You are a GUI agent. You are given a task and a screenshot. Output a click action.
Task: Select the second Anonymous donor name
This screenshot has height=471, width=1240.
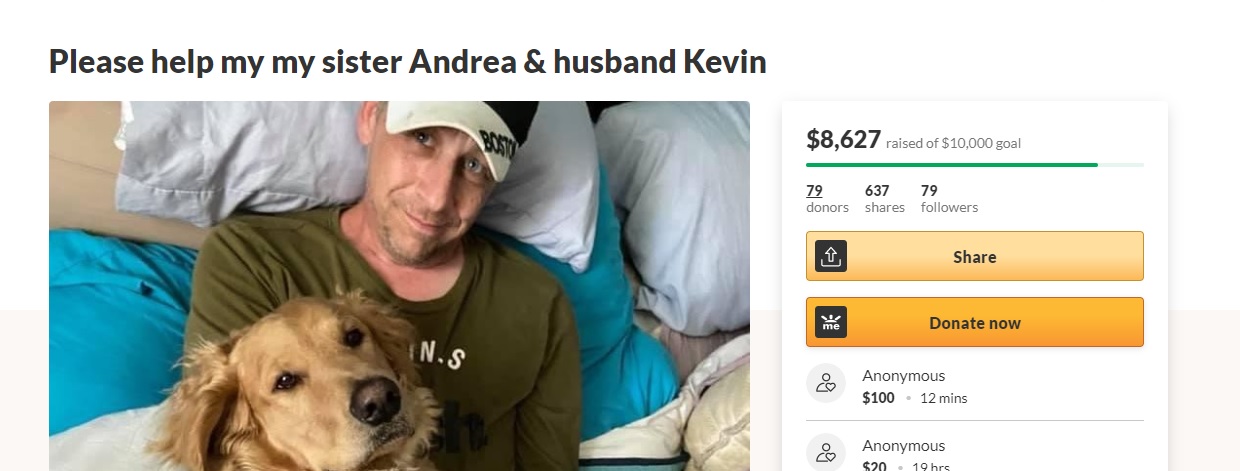tap(903, 446)
